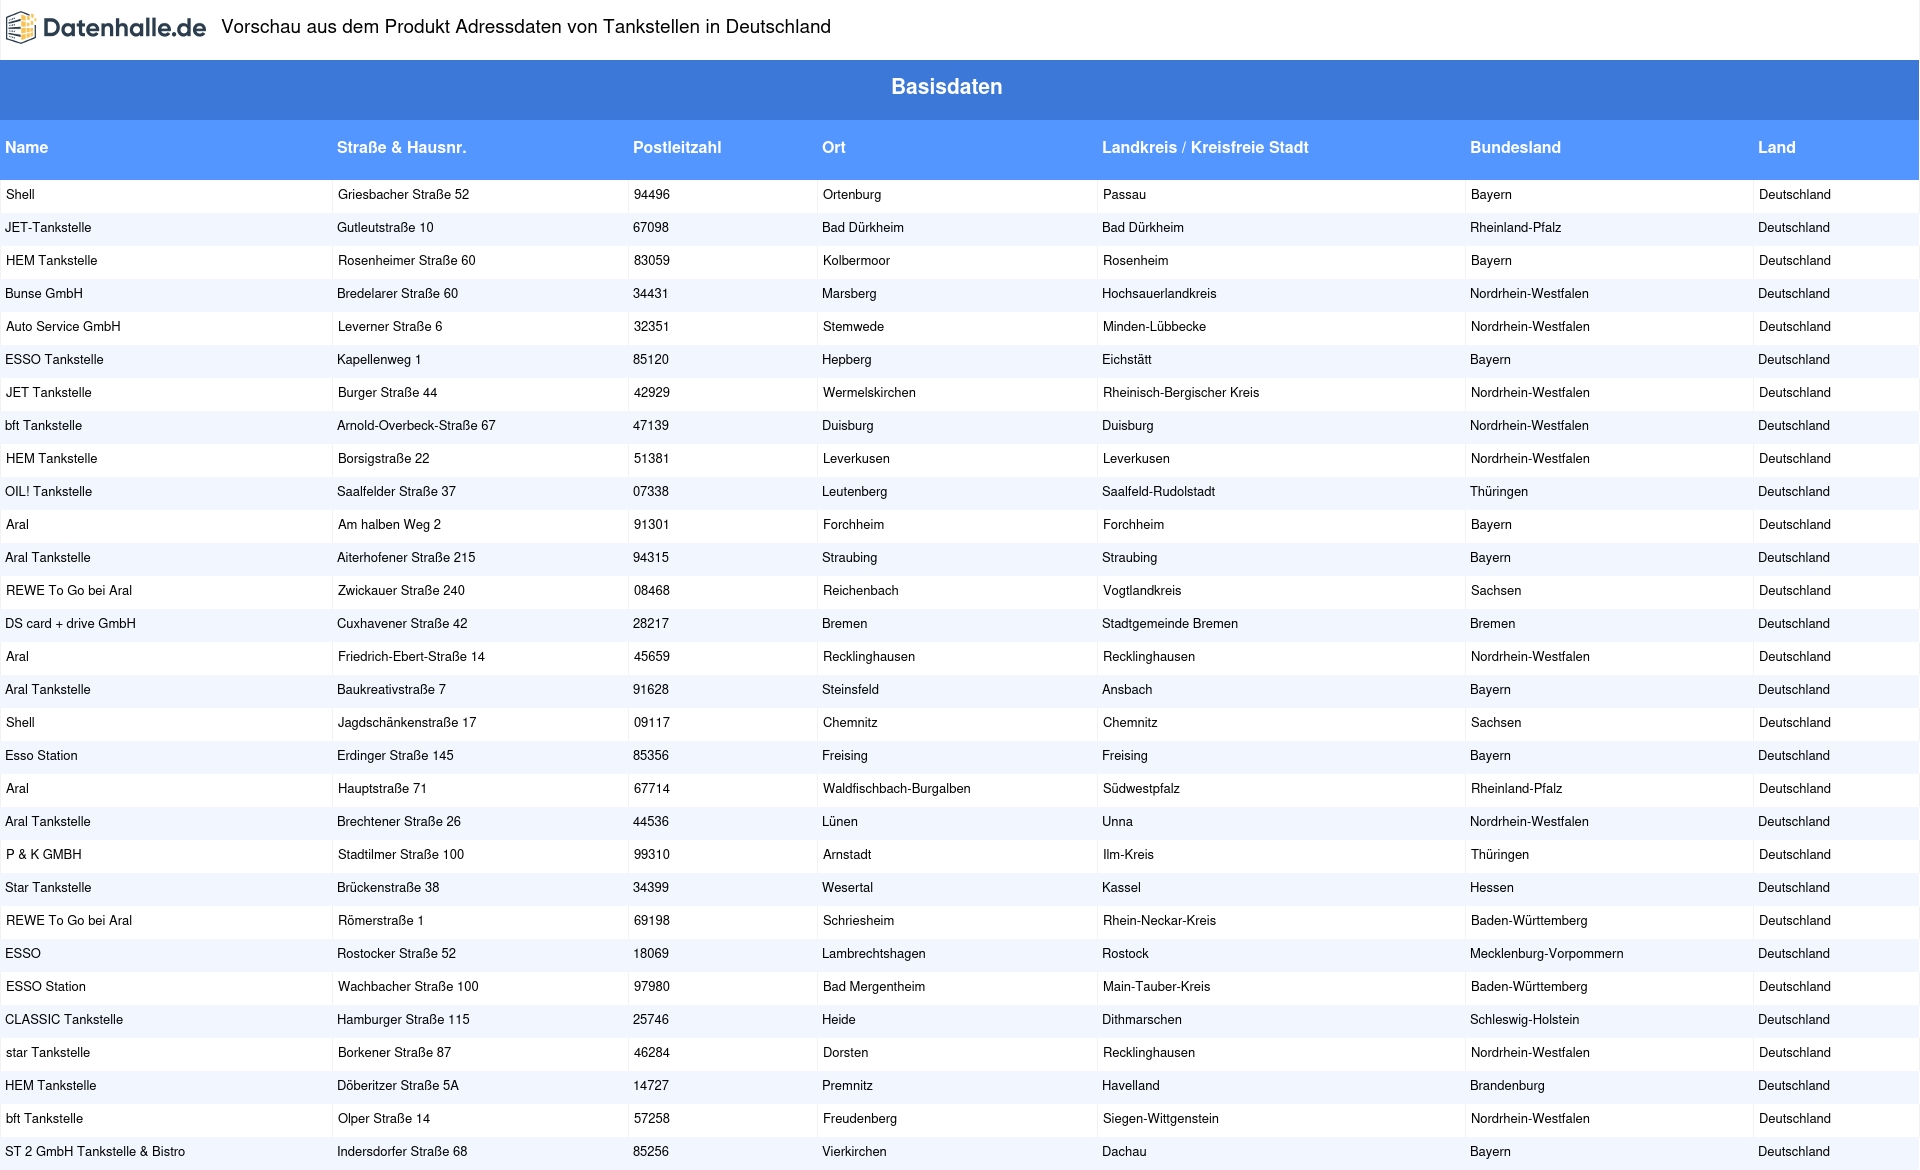
Task: Click the Landkreis / Kreisfreie Stadt header
Action: click(x=1205, y=147)
